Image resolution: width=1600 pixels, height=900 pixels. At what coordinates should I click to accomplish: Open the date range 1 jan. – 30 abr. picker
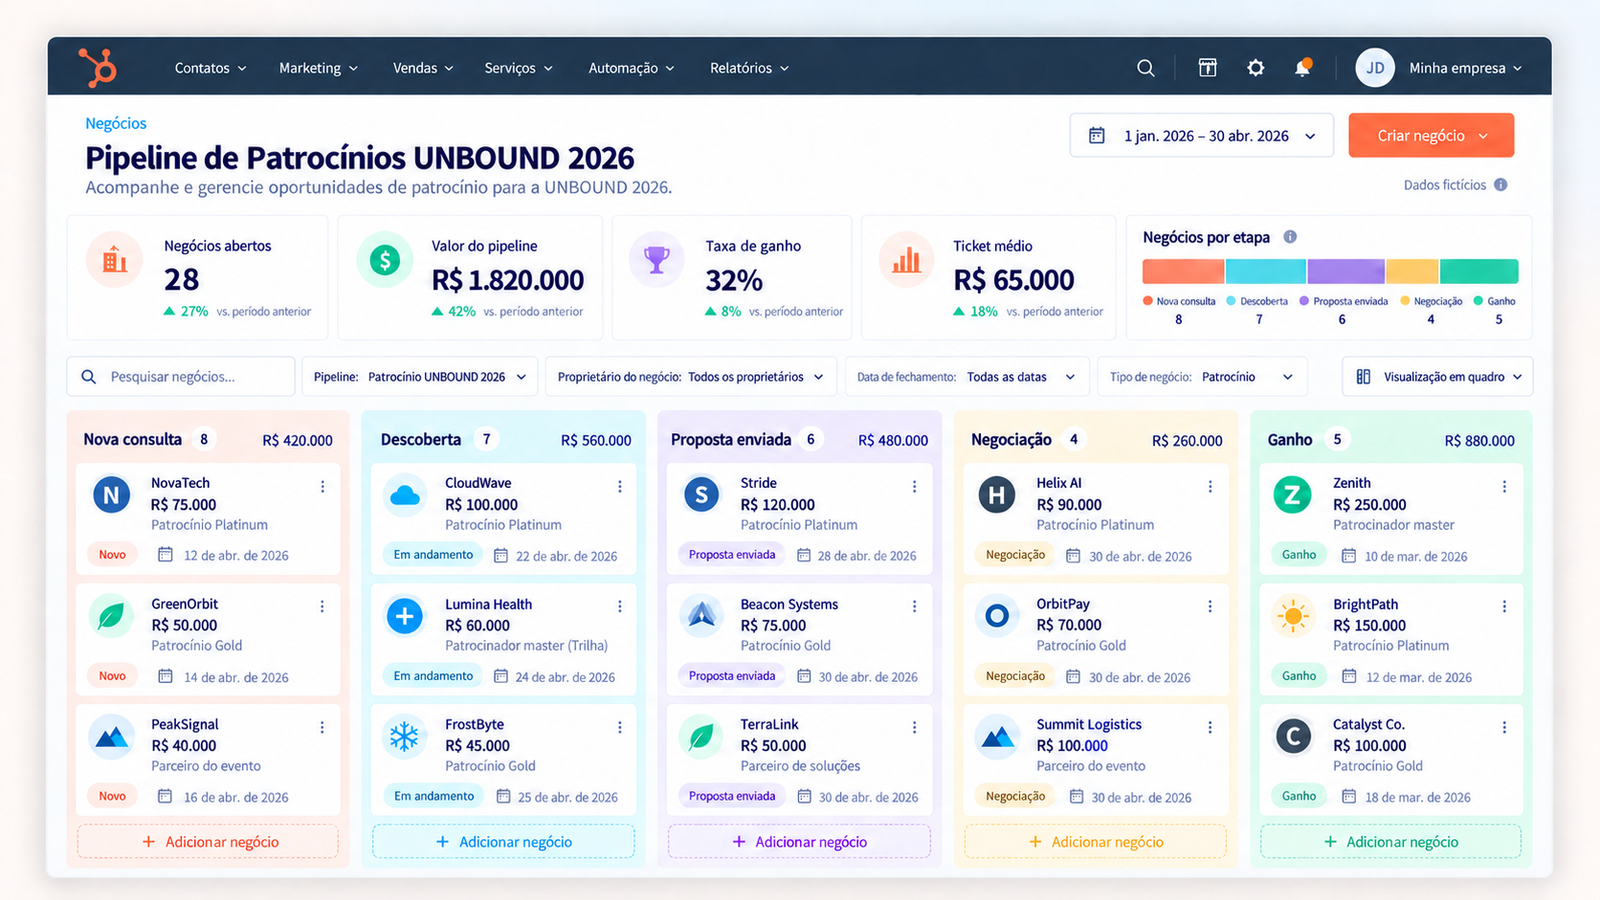(x=1202, y=136)
